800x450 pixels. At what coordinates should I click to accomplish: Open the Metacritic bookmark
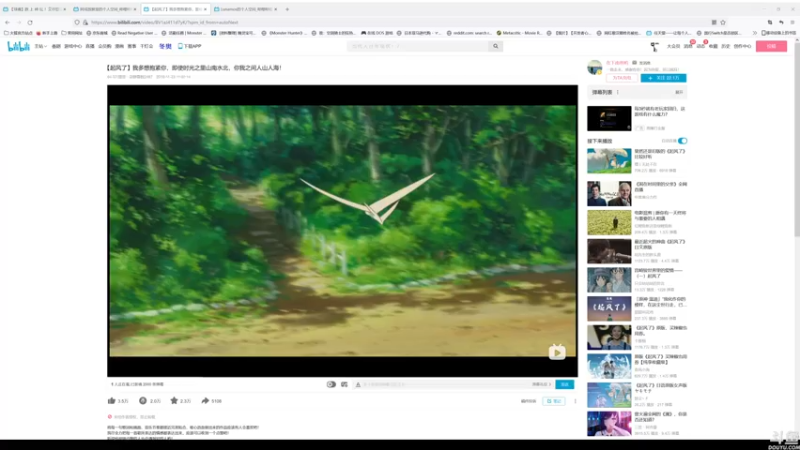pyautogui.click(x=518, y=33)
